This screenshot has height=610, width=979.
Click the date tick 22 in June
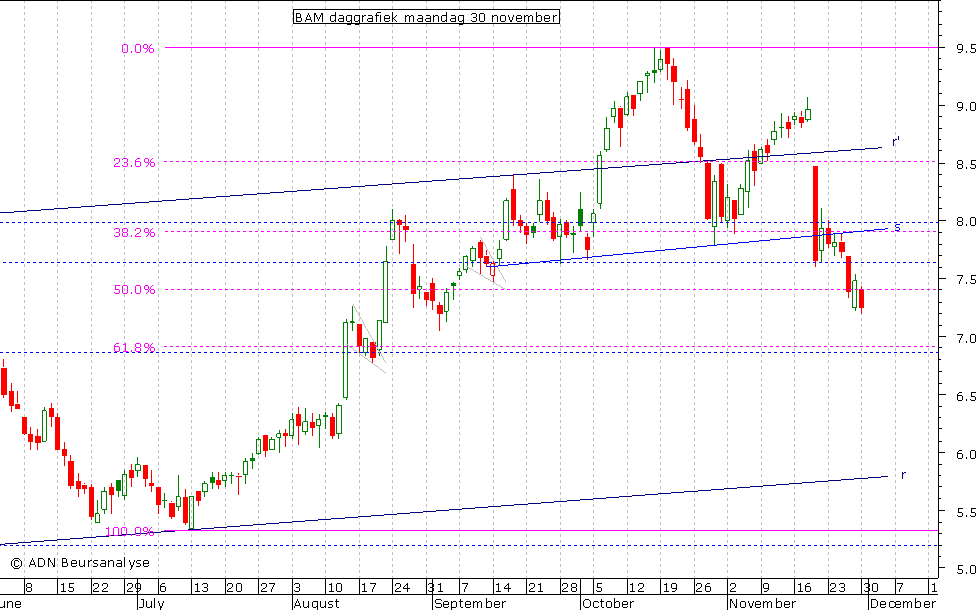click(100, 588)
